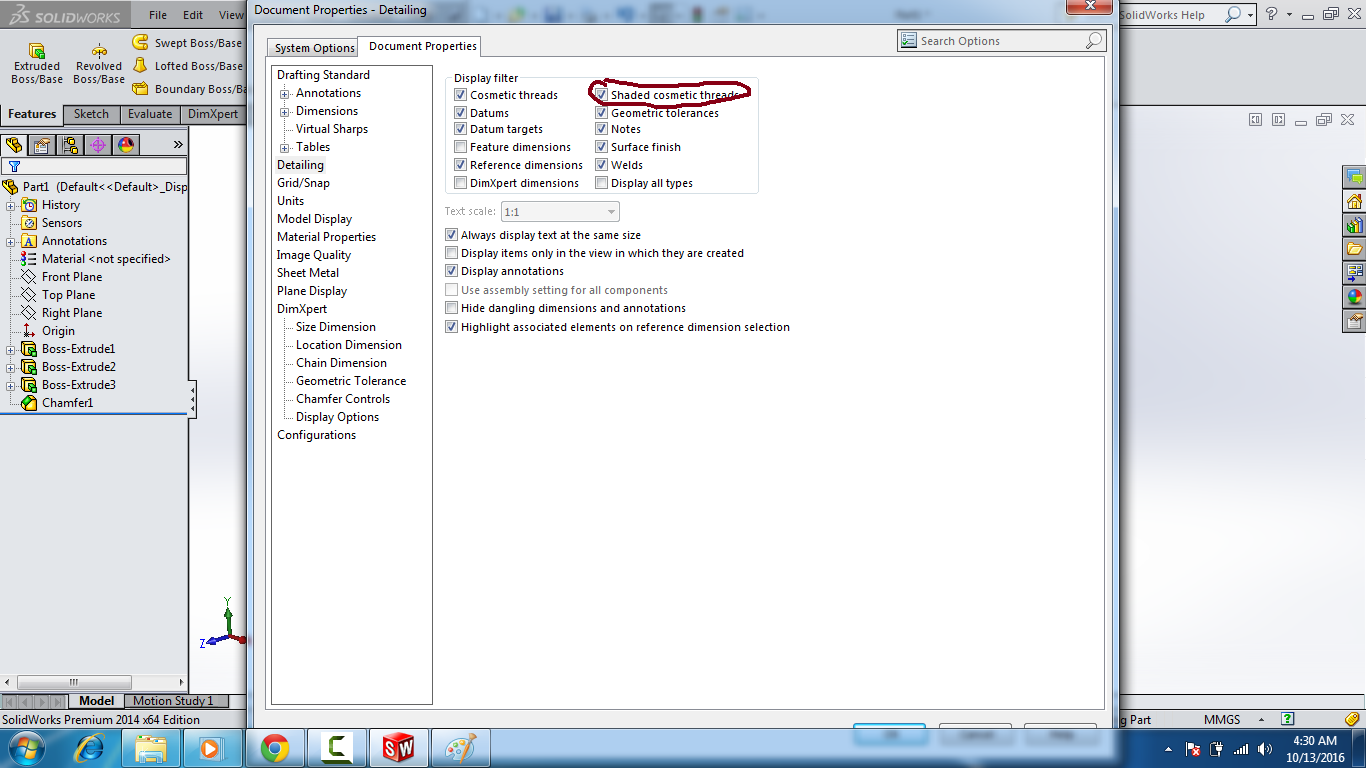Select Drafting Standard options page

(323, 75)
